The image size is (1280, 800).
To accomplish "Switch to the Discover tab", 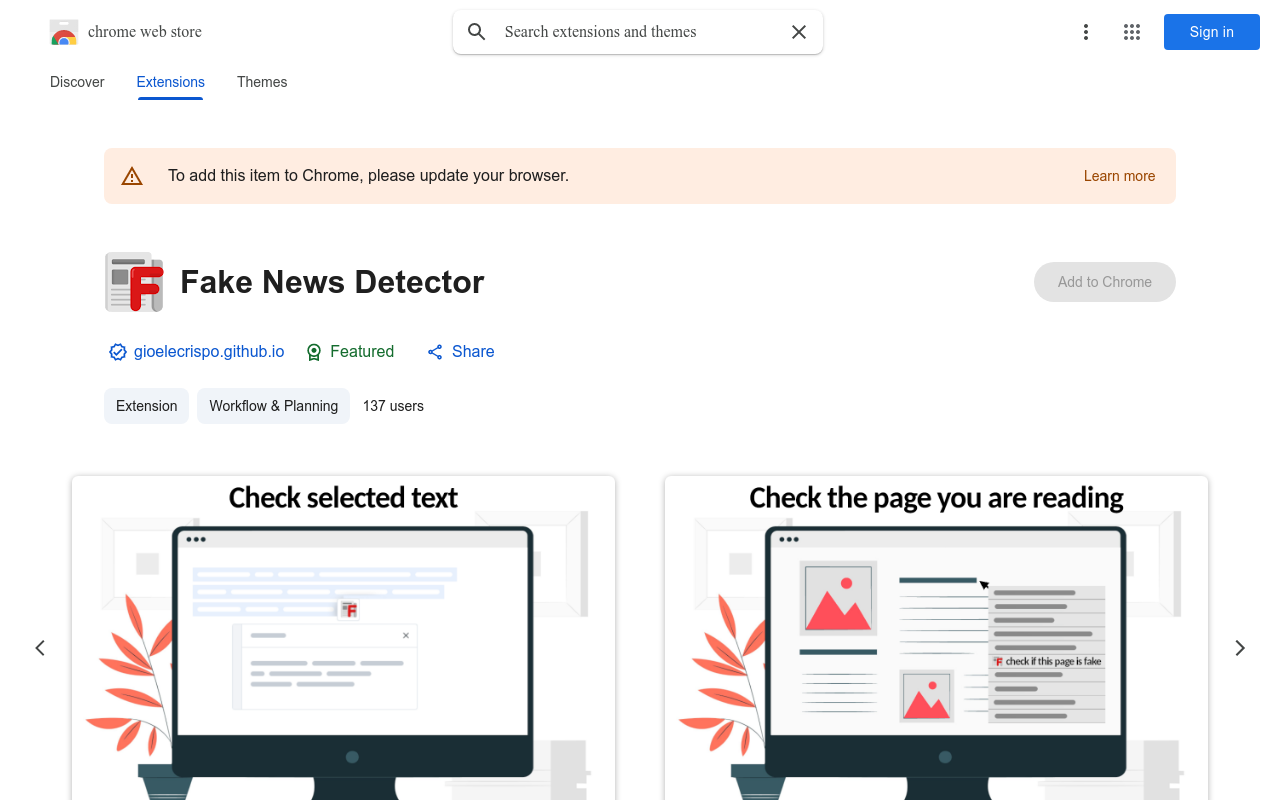I will [77, 82].
